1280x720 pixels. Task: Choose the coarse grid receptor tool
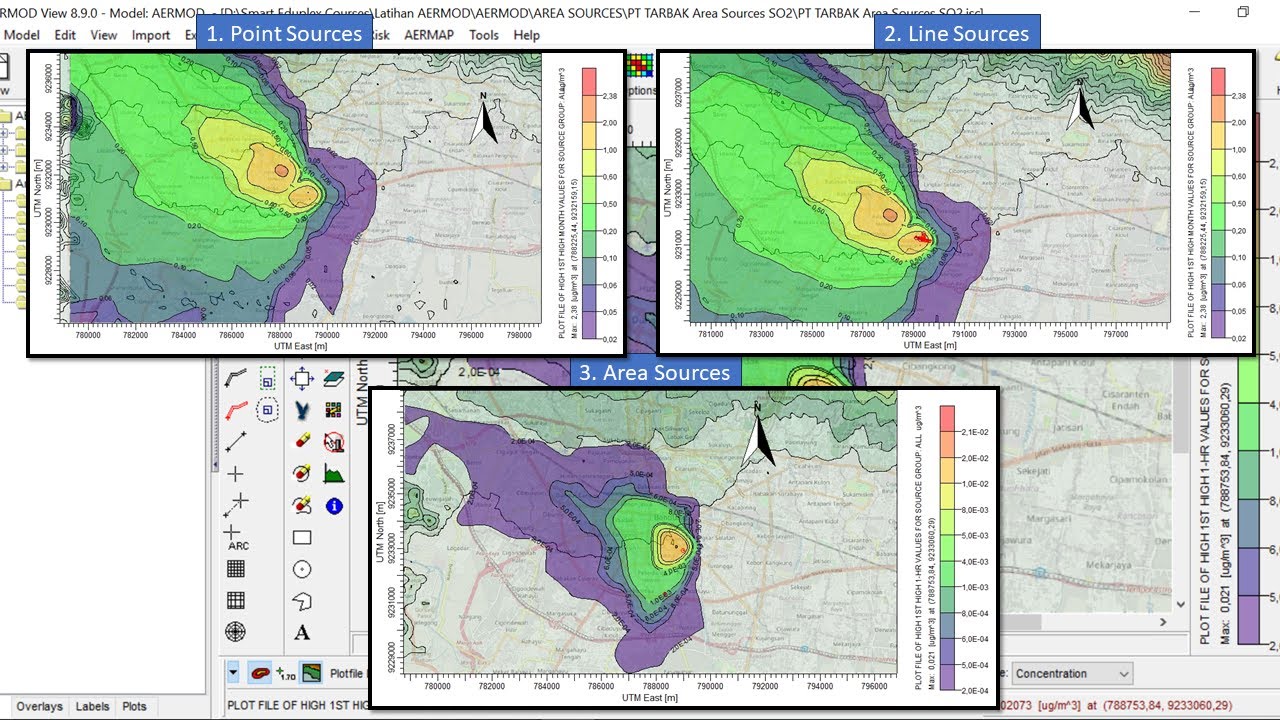click(235, 600)
